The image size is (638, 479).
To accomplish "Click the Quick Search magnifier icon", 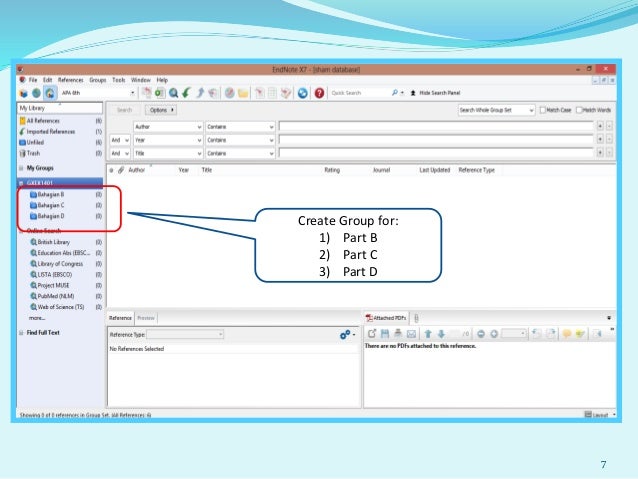I will pos(395,93).
